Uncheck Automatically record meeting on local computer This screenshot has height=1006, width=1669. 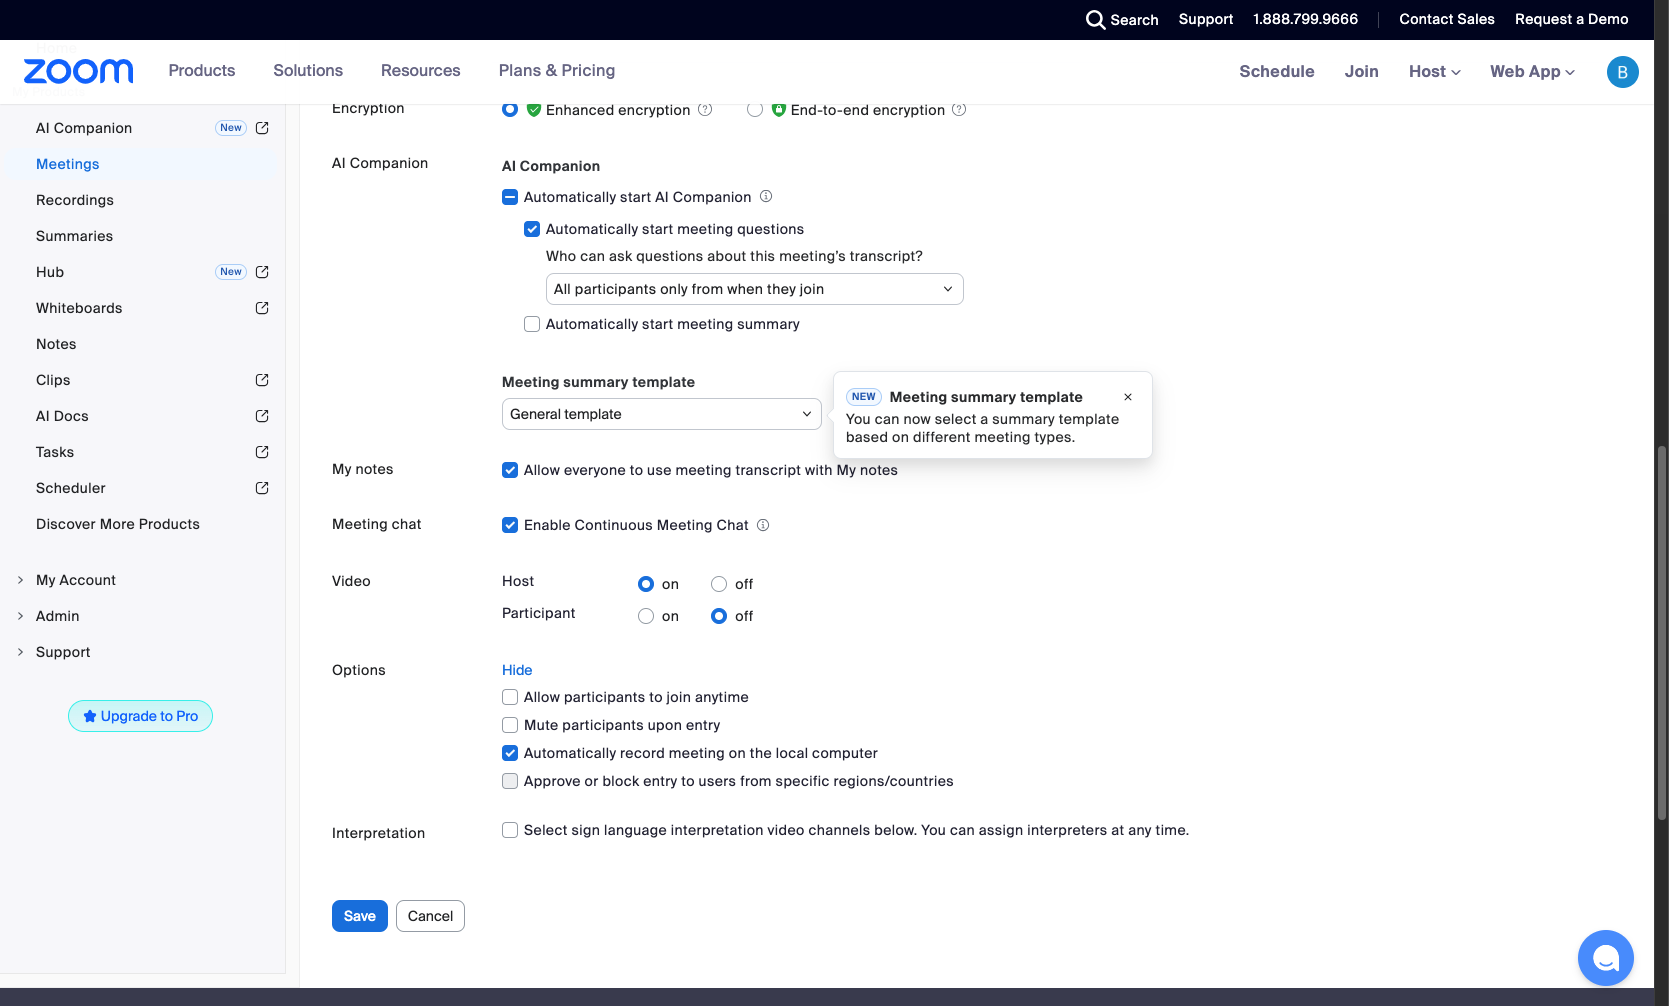pyautogui.click(x=510, y=753)
